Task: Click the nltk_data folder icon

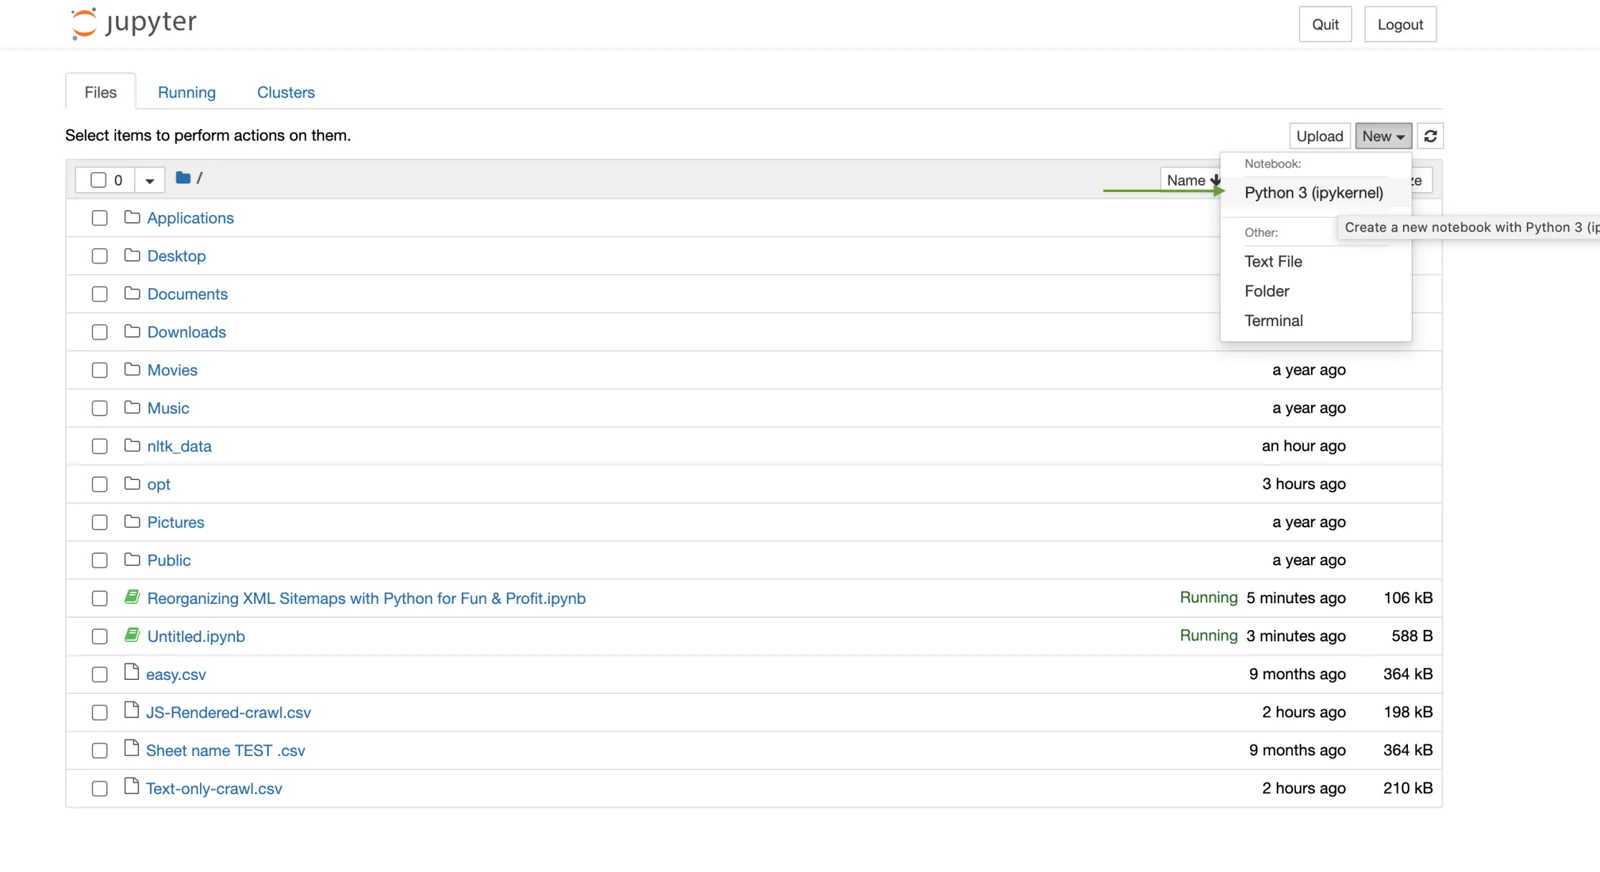Action: pyautogui.click(x=132, y=445)
